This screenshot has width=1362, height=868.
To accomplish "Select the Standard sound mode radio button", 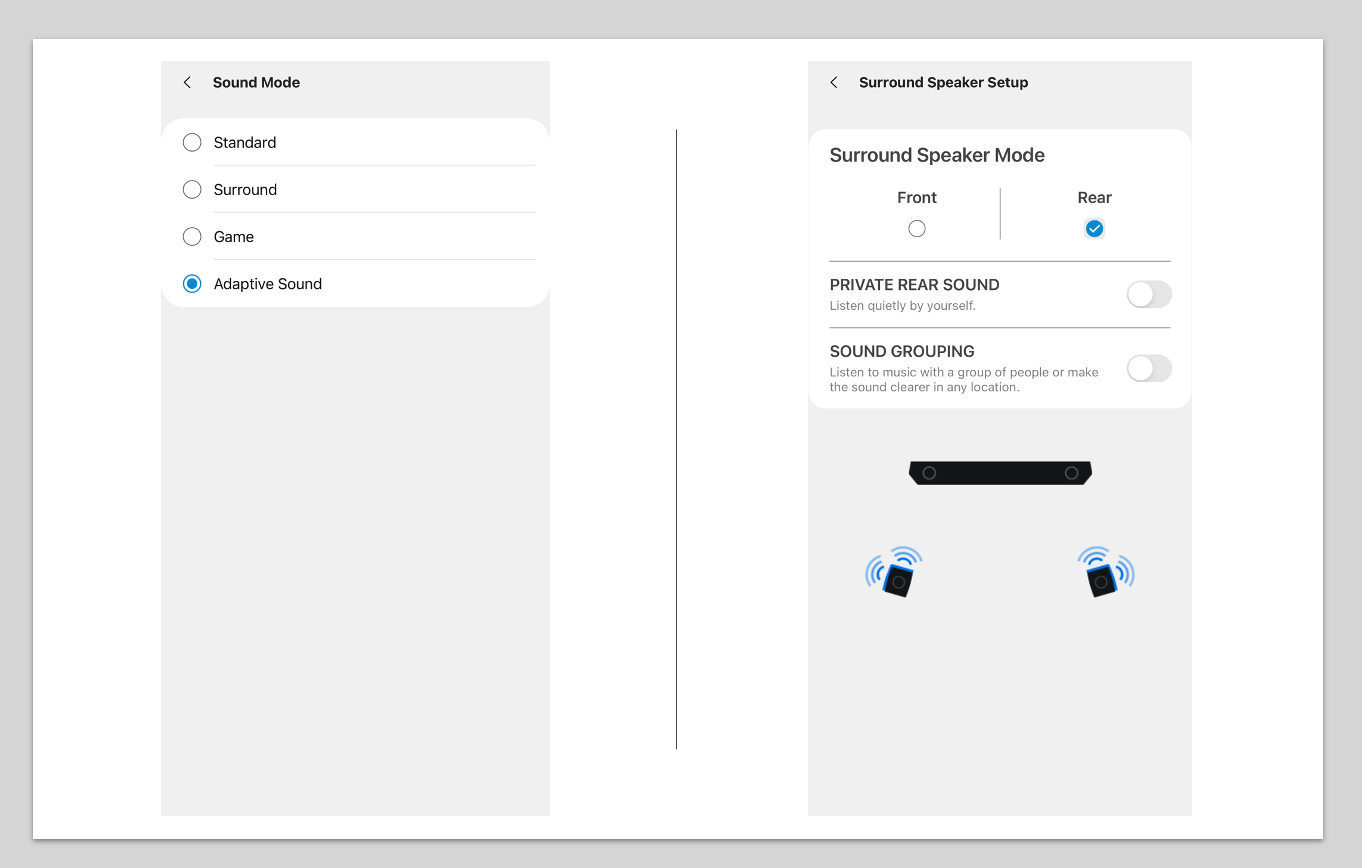I will [192, 143].
